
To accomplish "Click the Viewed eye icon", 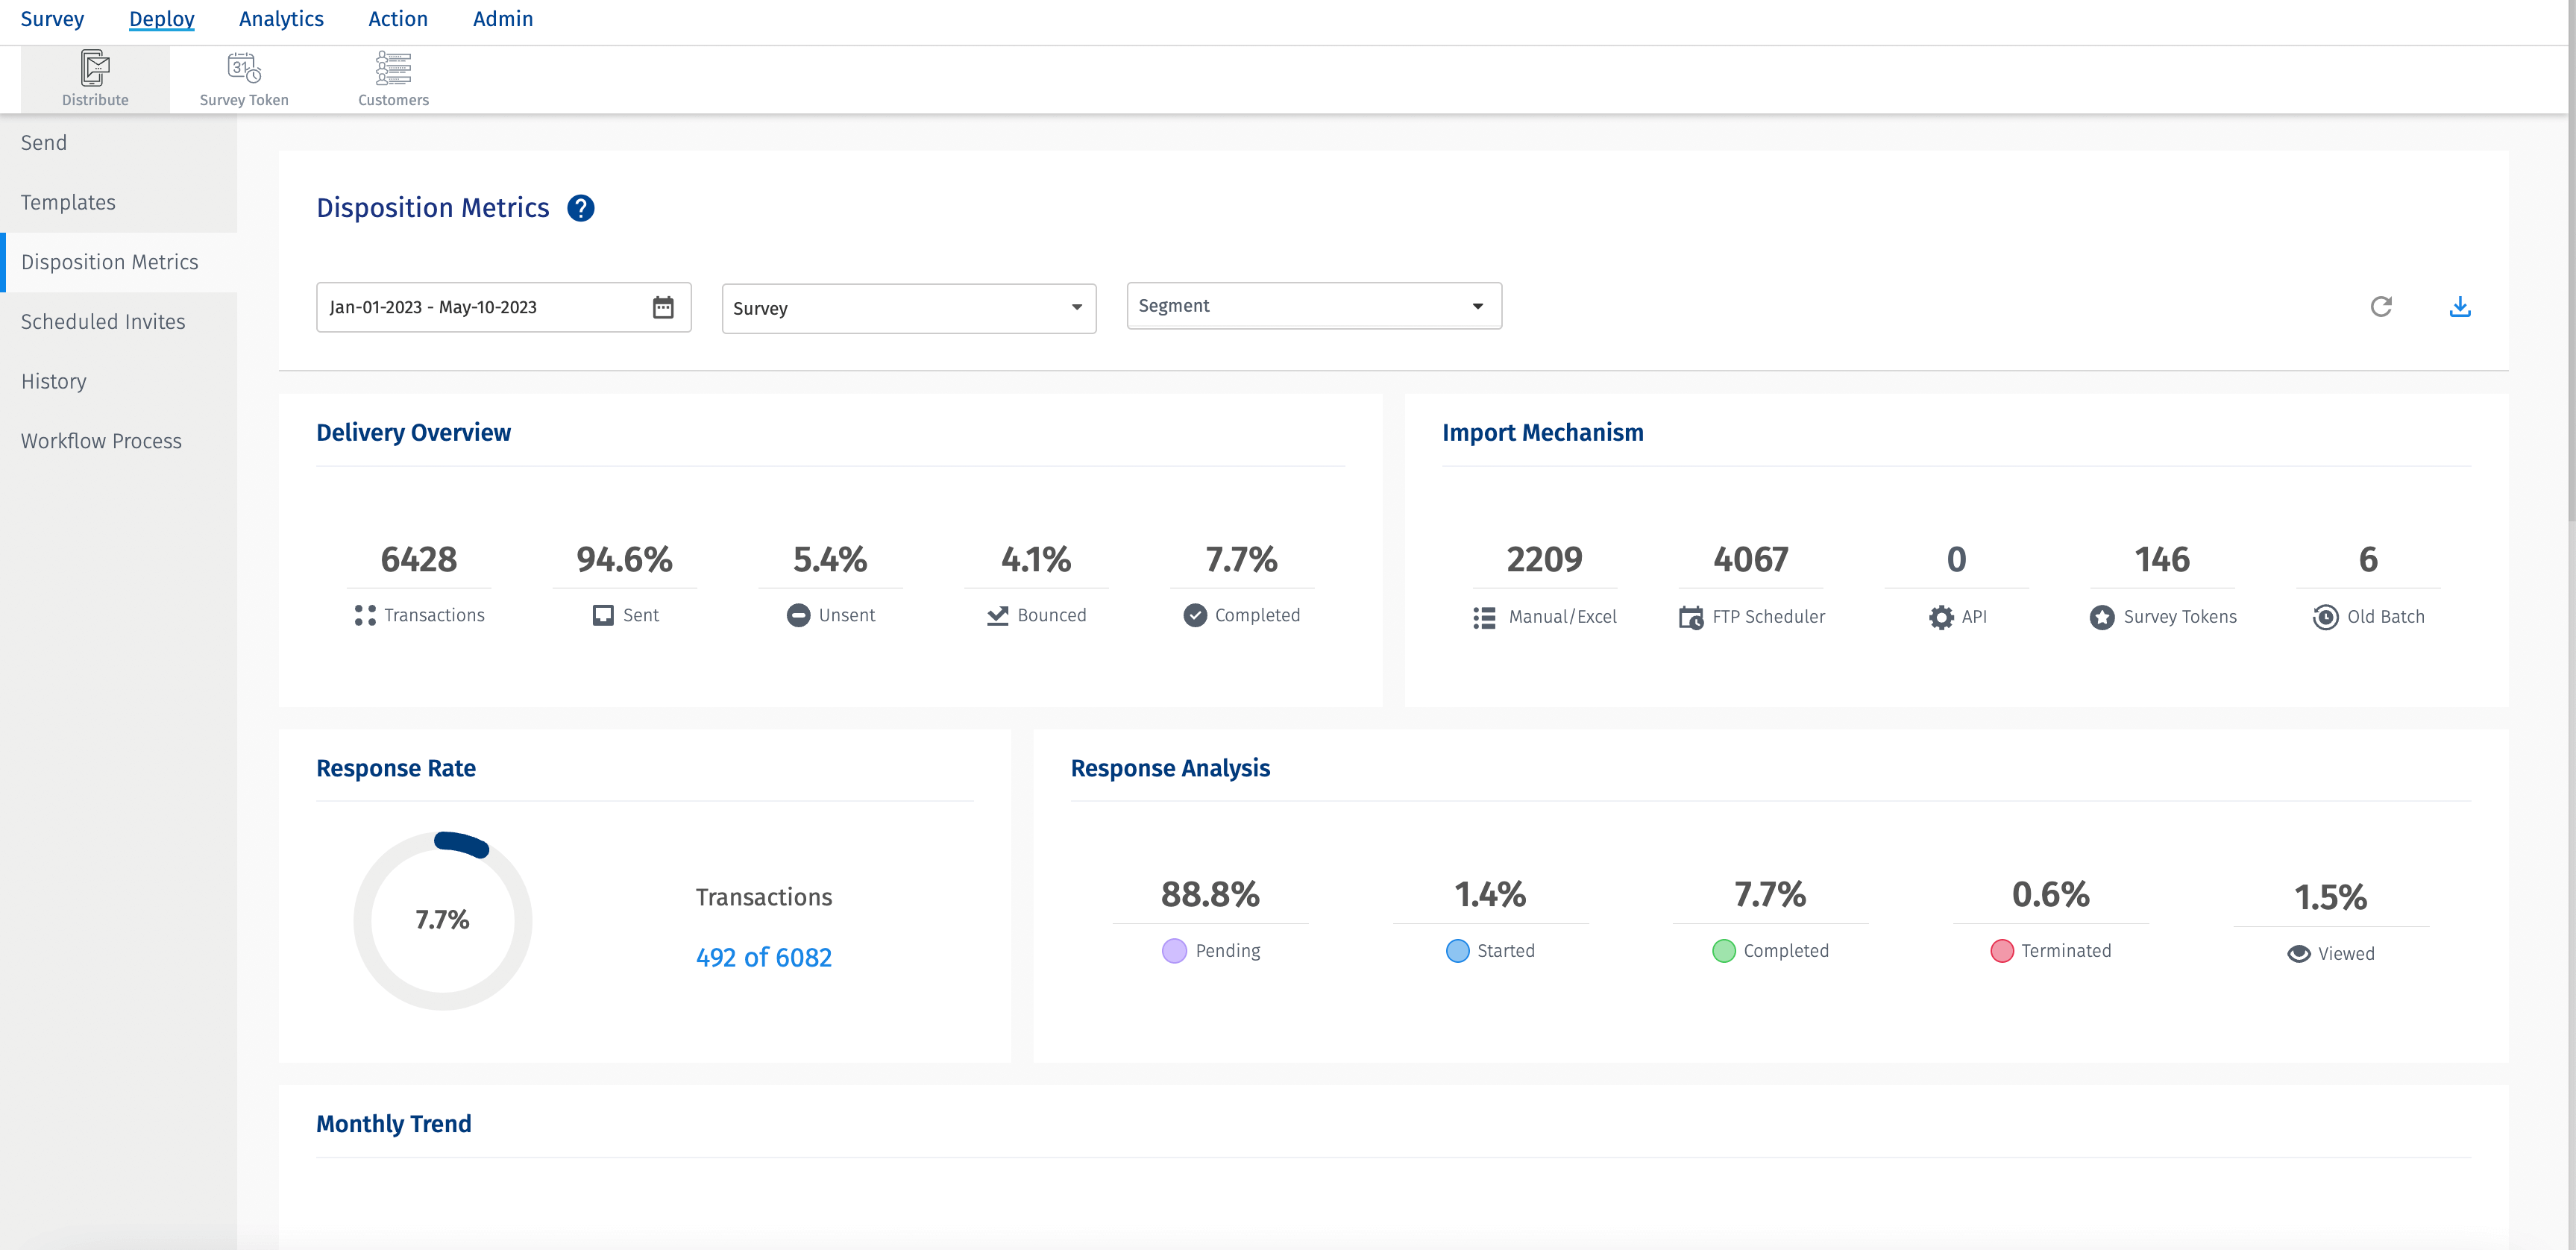I will 2299,954.
